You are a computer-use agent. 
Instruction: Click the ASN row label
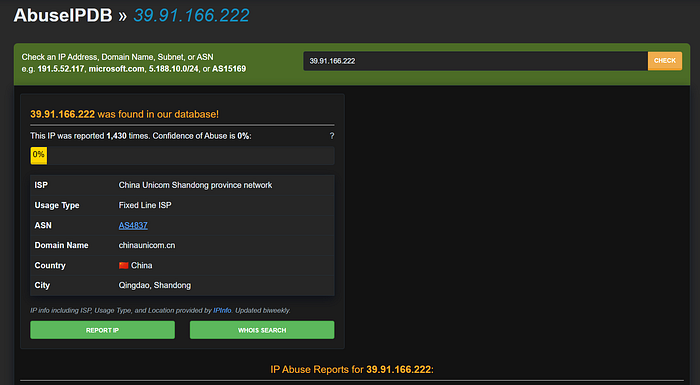pyautogui.click(x=43, y=226)
